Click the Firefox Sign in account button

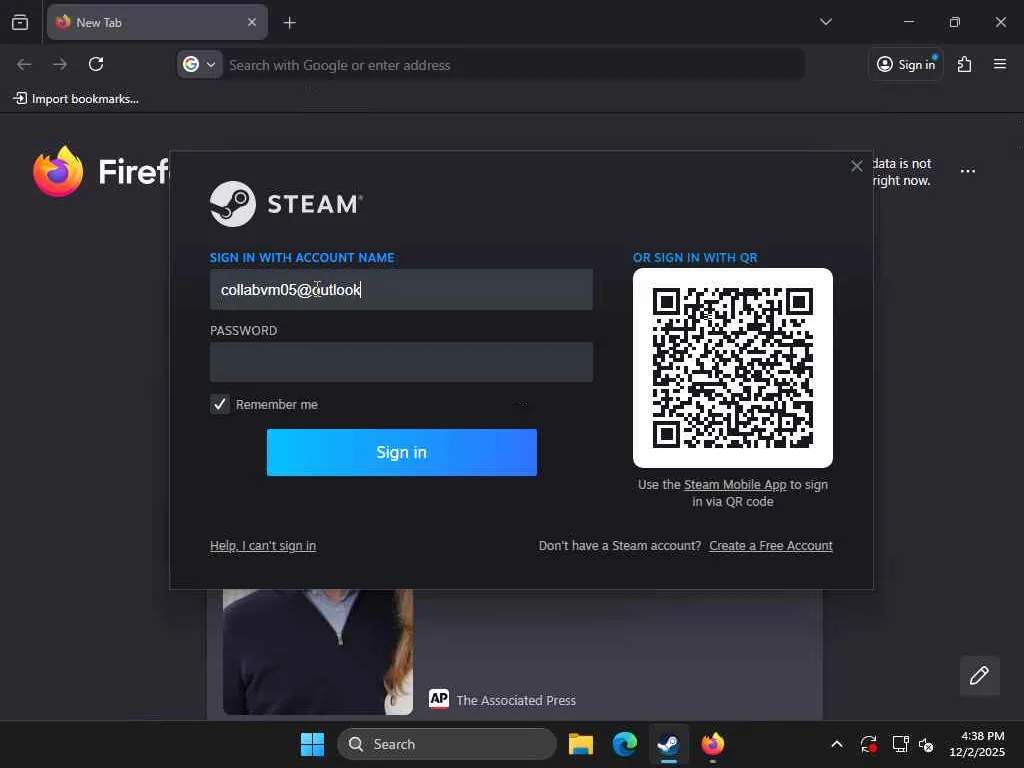point(905,64)
